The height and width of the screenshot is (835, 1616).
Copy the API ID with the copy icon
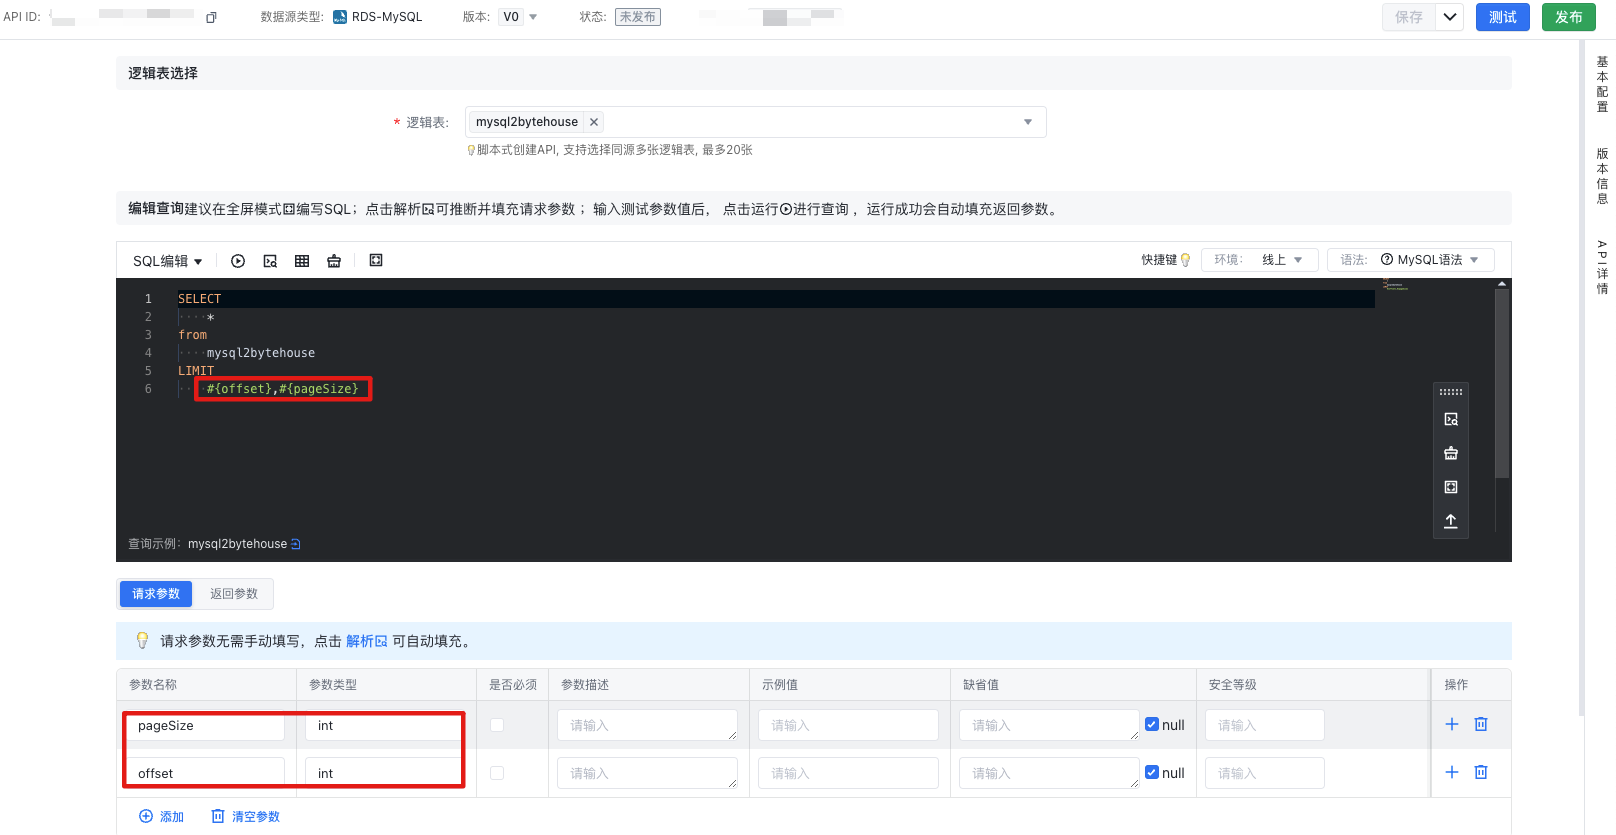211,17
